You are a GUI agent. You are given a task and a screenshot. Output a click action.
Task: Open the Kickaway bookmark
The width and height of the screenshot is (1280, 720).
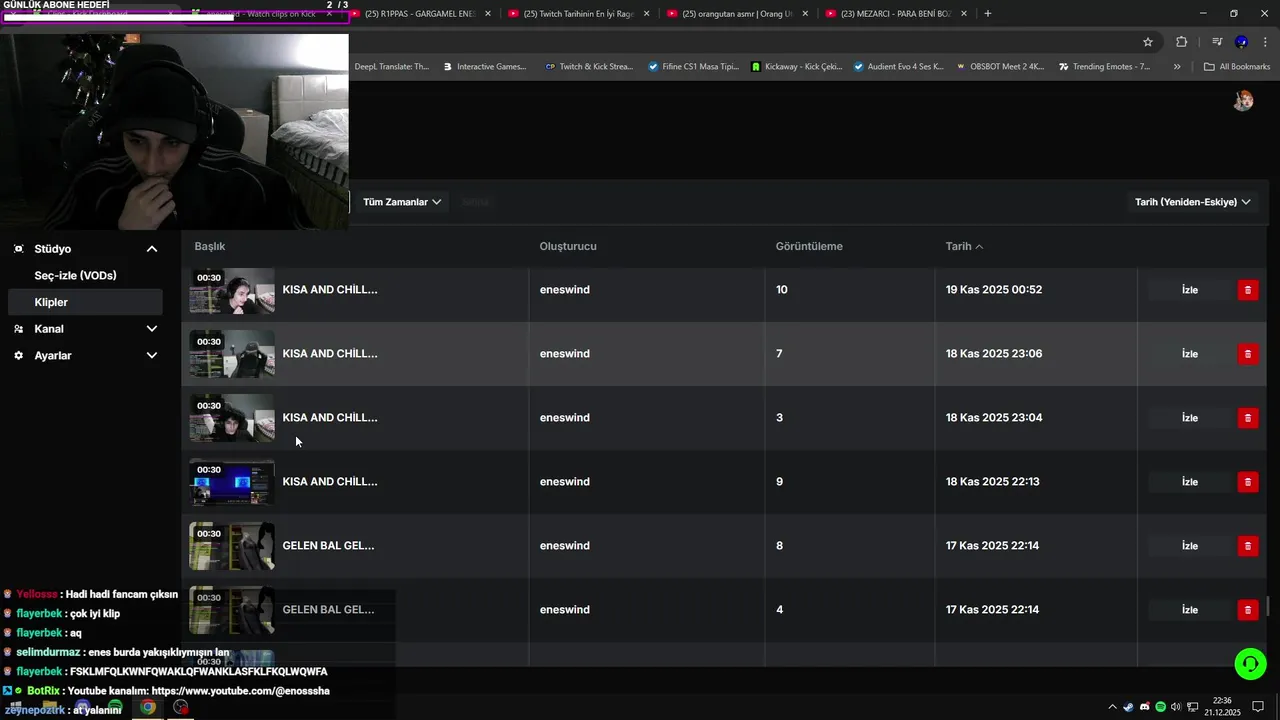pyautogui.click(x=796, y=67)
